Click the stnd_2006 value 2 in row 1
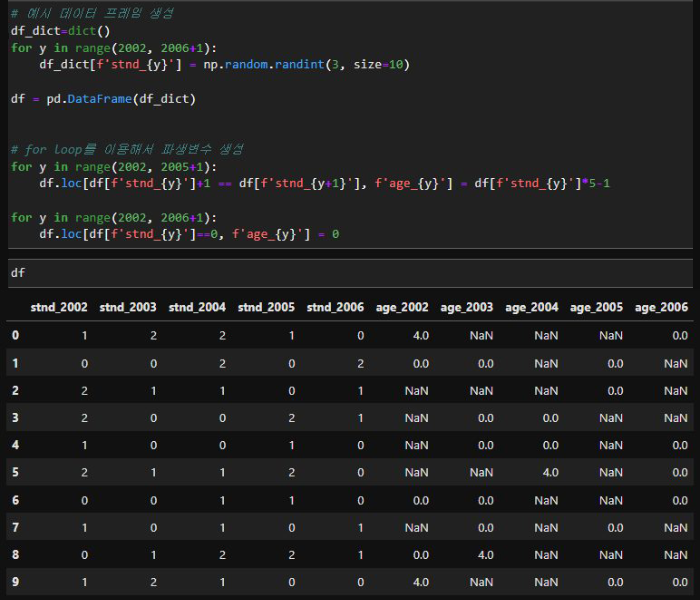 click(360, 363)
